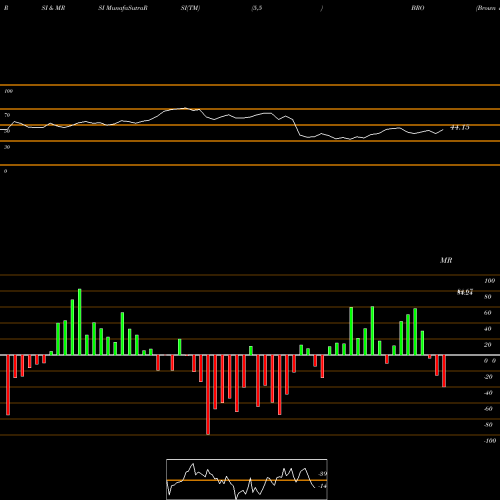Click the RSI line peak near 70 level

point(185,108)
